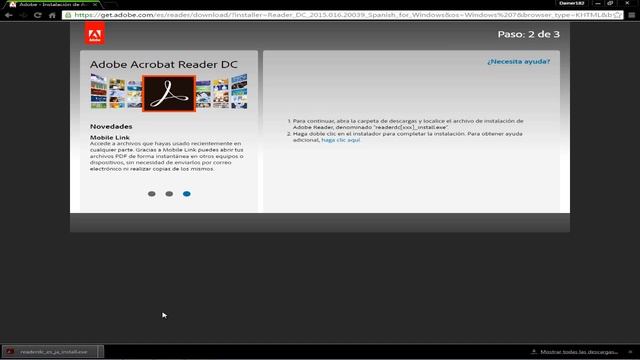
Task: Close the downloads bar
Action: pos(630,352)
